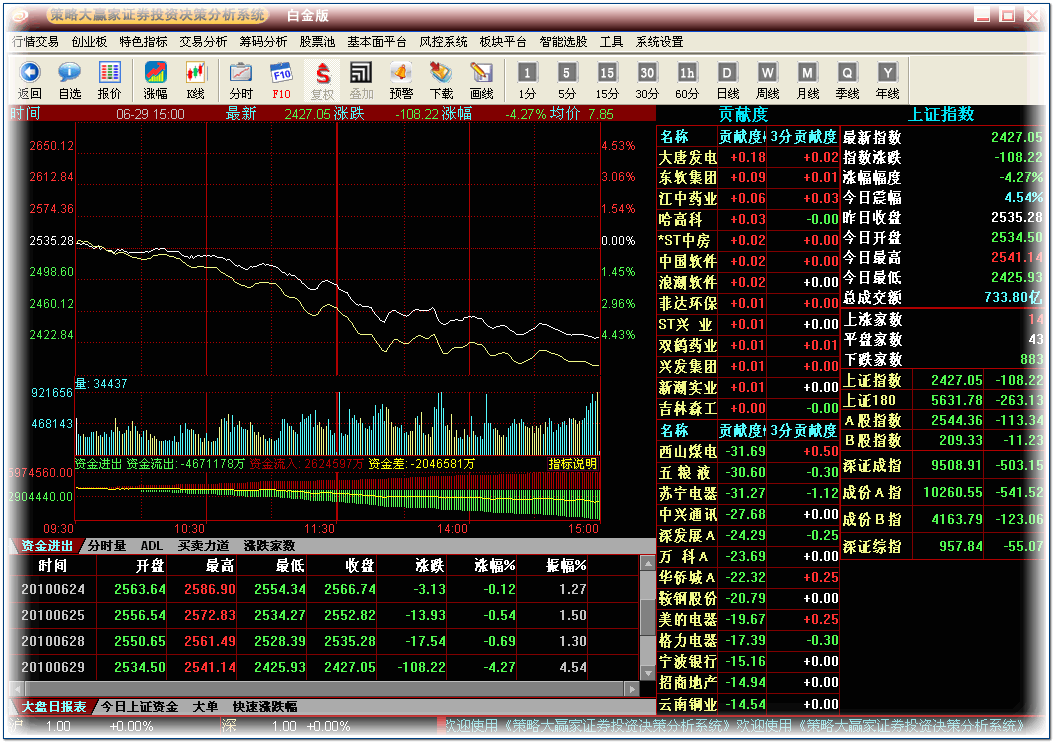Switch to 快速涨跌幅 tab
The height and width of the screenshot is (743, 1054).
tap(265, 707)
